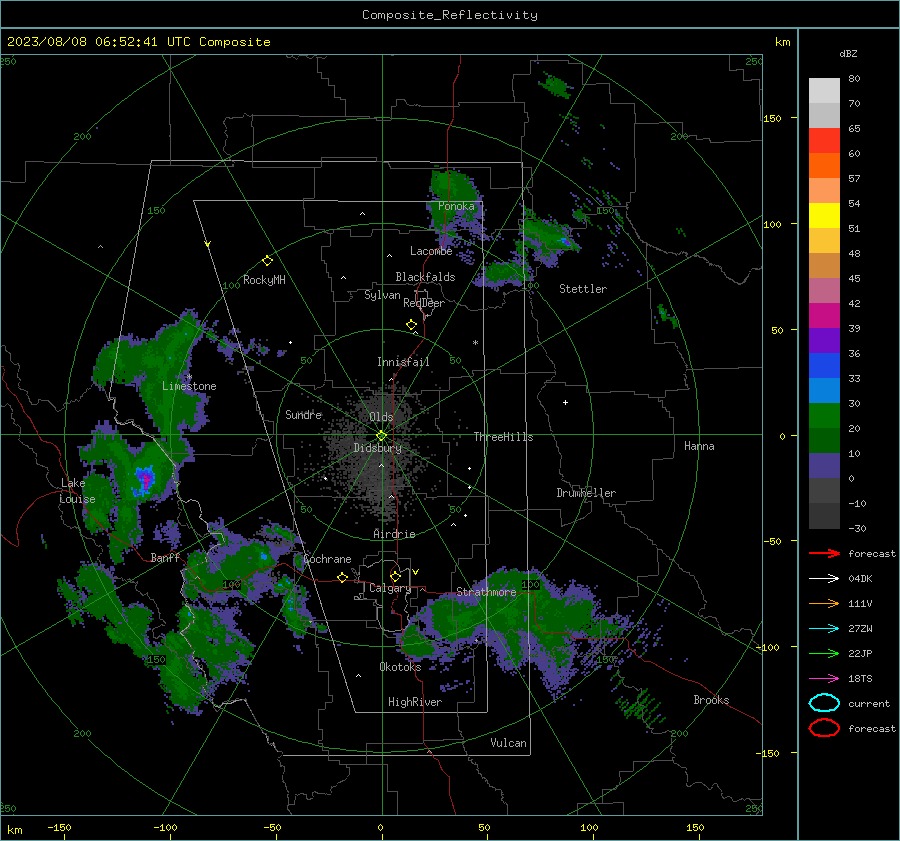Click the HighRiver town label
The width and height of the screenshot is (900, 841).
coord(415,702)
